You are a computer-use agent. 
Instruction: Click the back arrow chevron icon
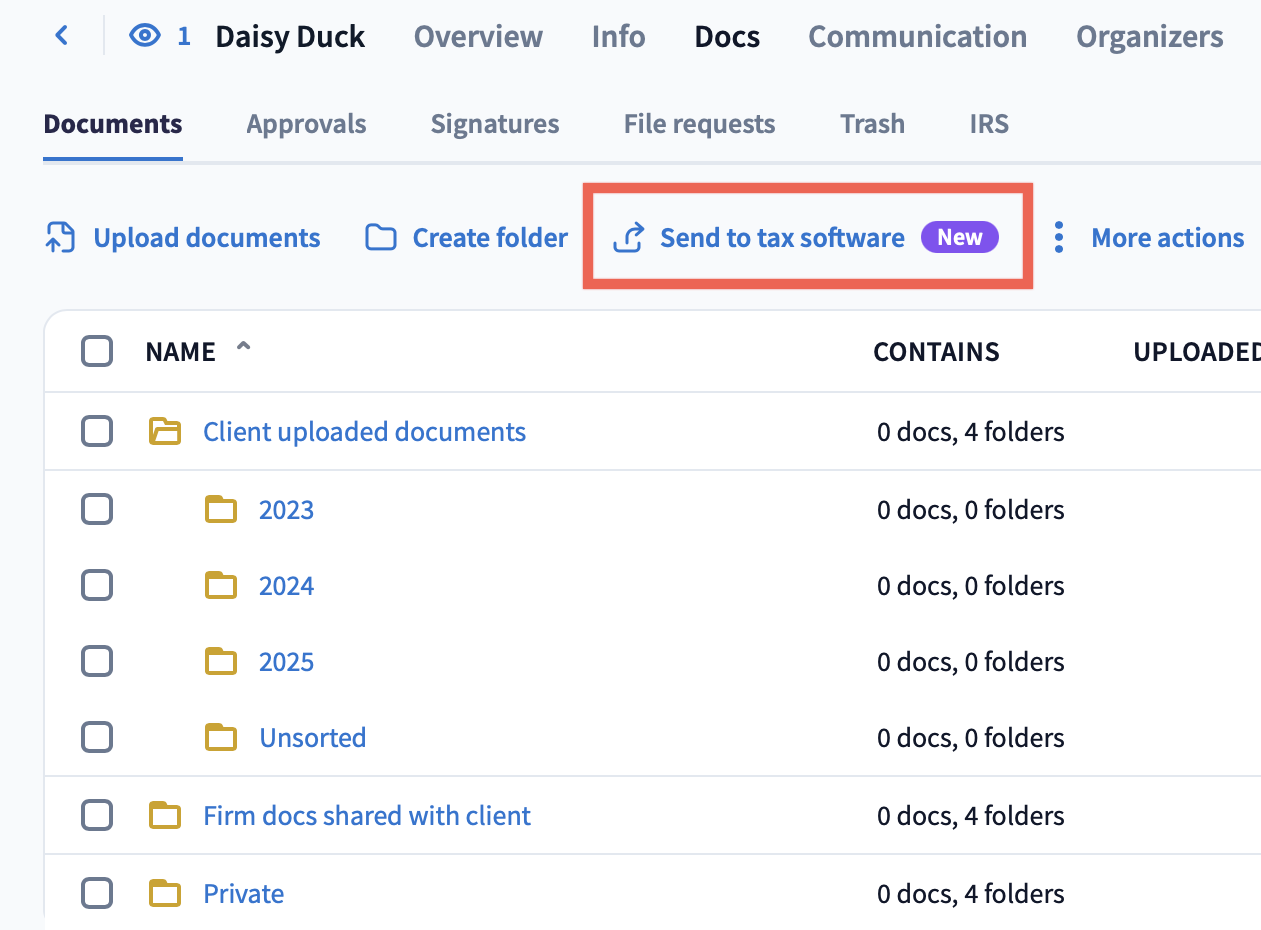tap(62, 36)
